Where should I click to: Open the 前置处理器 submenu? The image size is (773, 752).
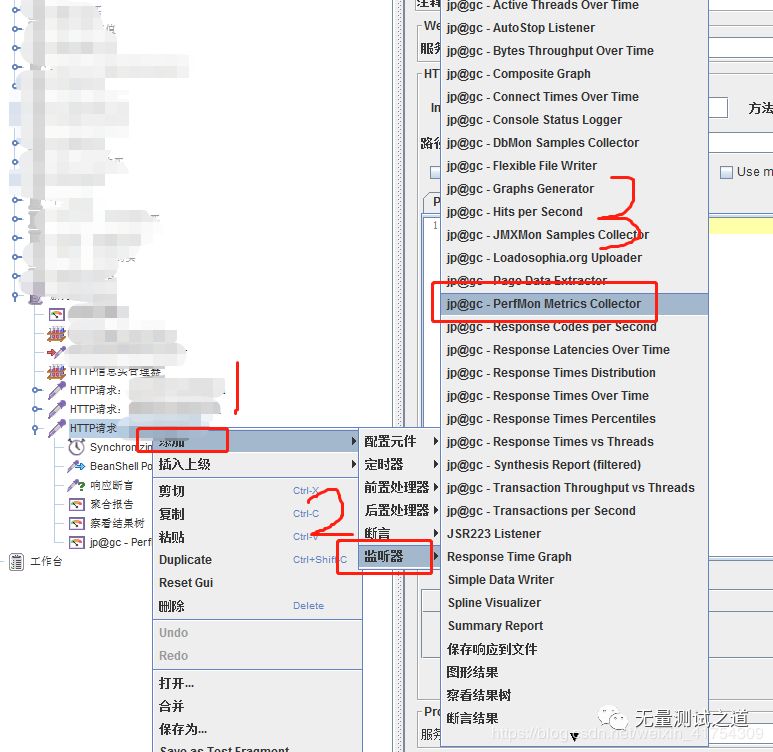point(401,487)
